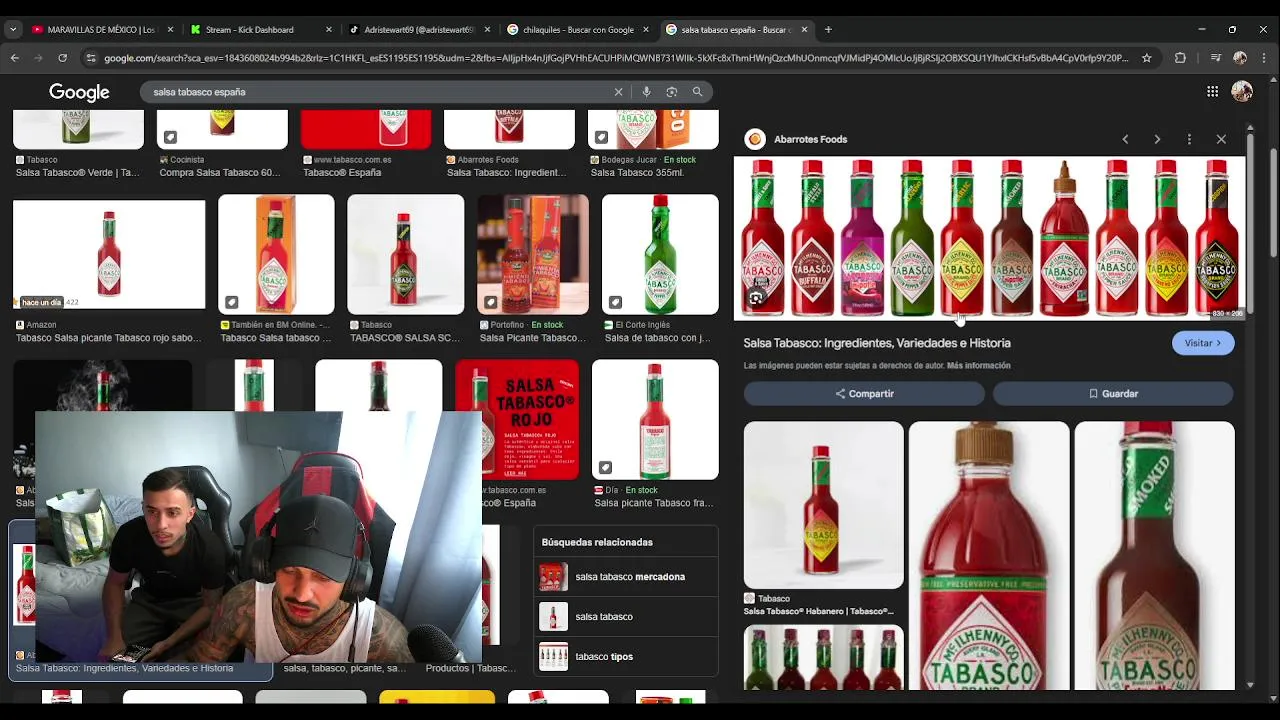Open Portofino Salsa Picante Tabasco result
Screen dimensions: 1280x720
coord(533,255)
